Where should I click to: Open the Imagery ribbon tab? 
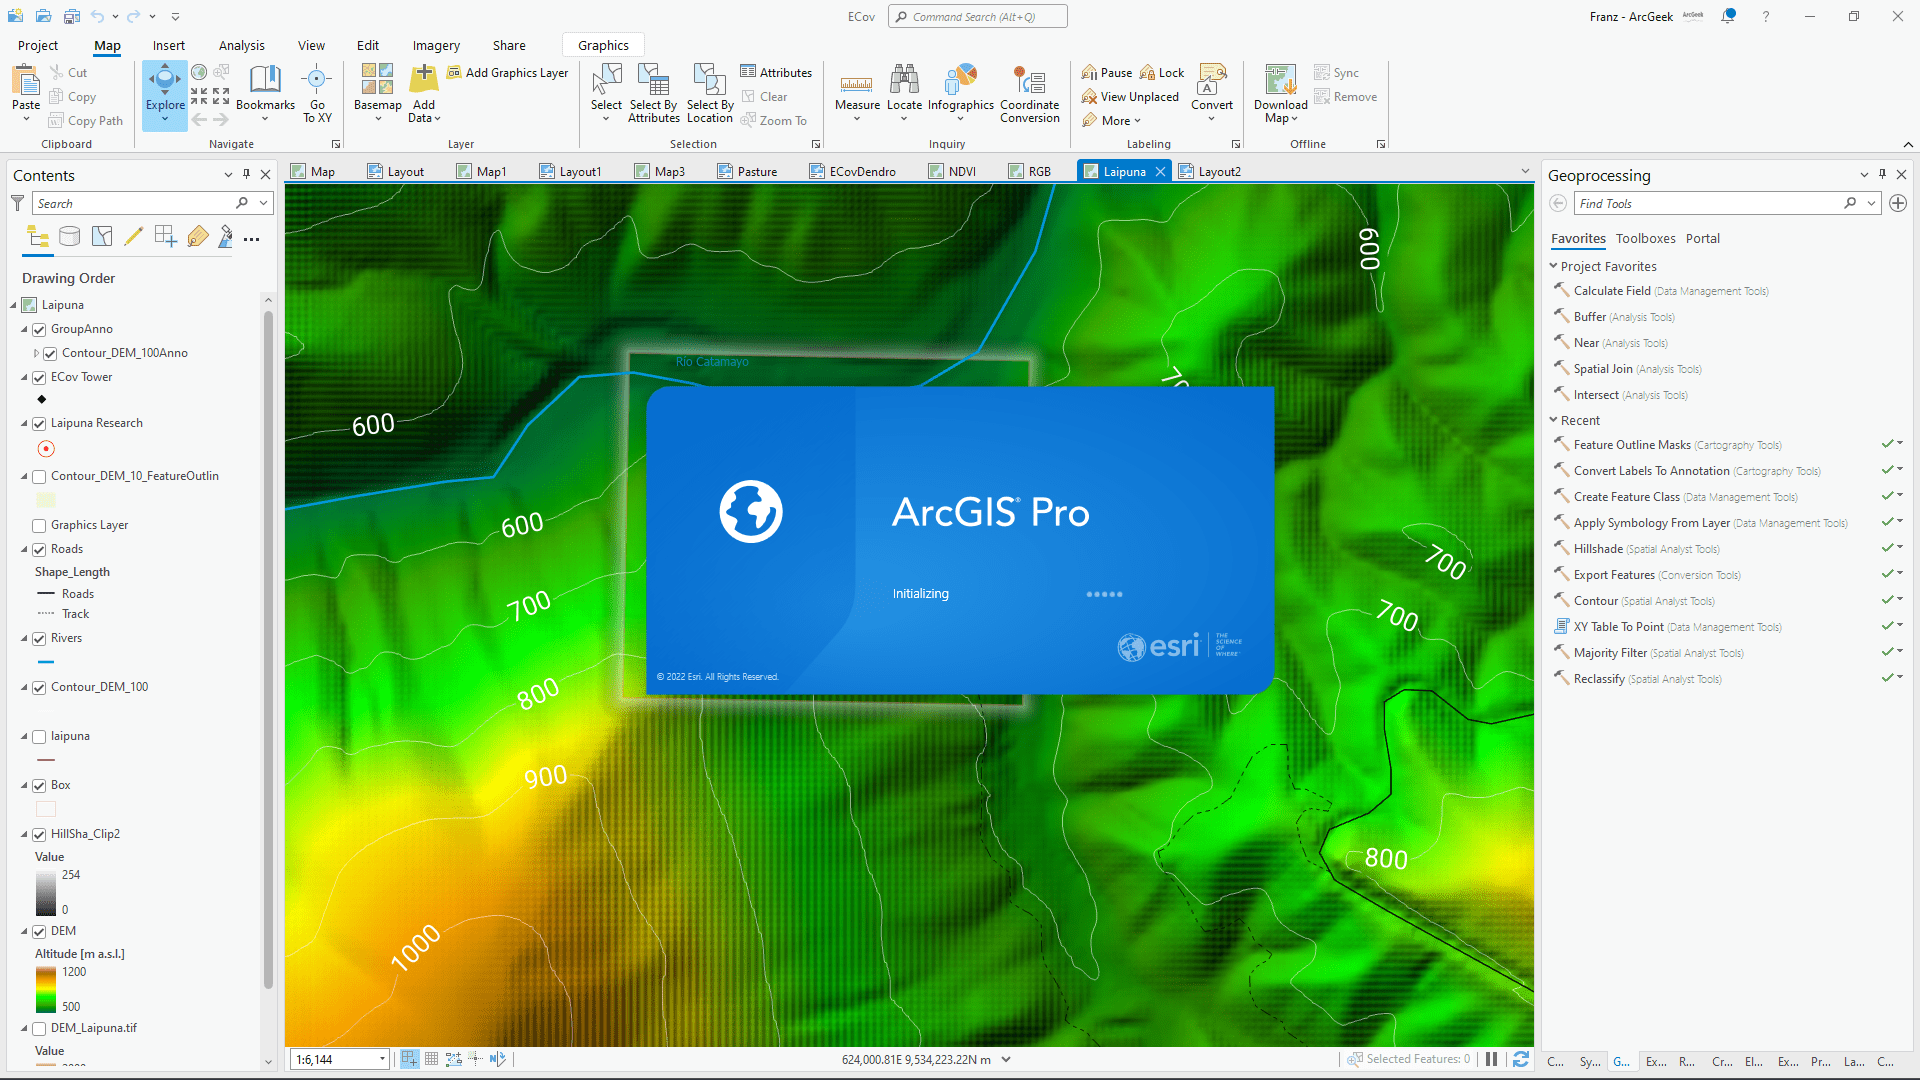[435, 45]
